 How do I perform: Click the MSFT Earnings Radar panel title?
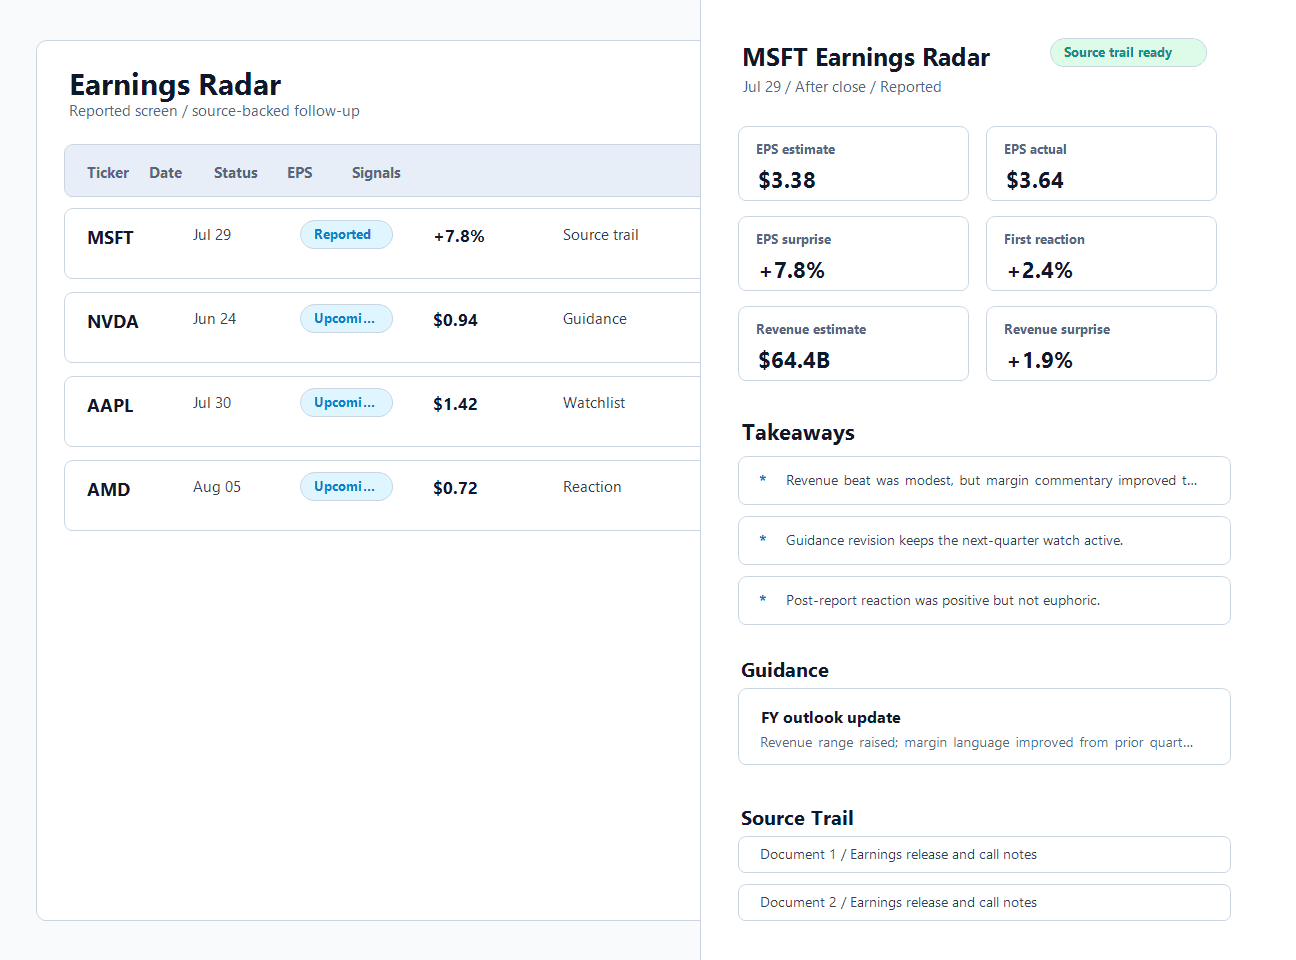point(866,58)
